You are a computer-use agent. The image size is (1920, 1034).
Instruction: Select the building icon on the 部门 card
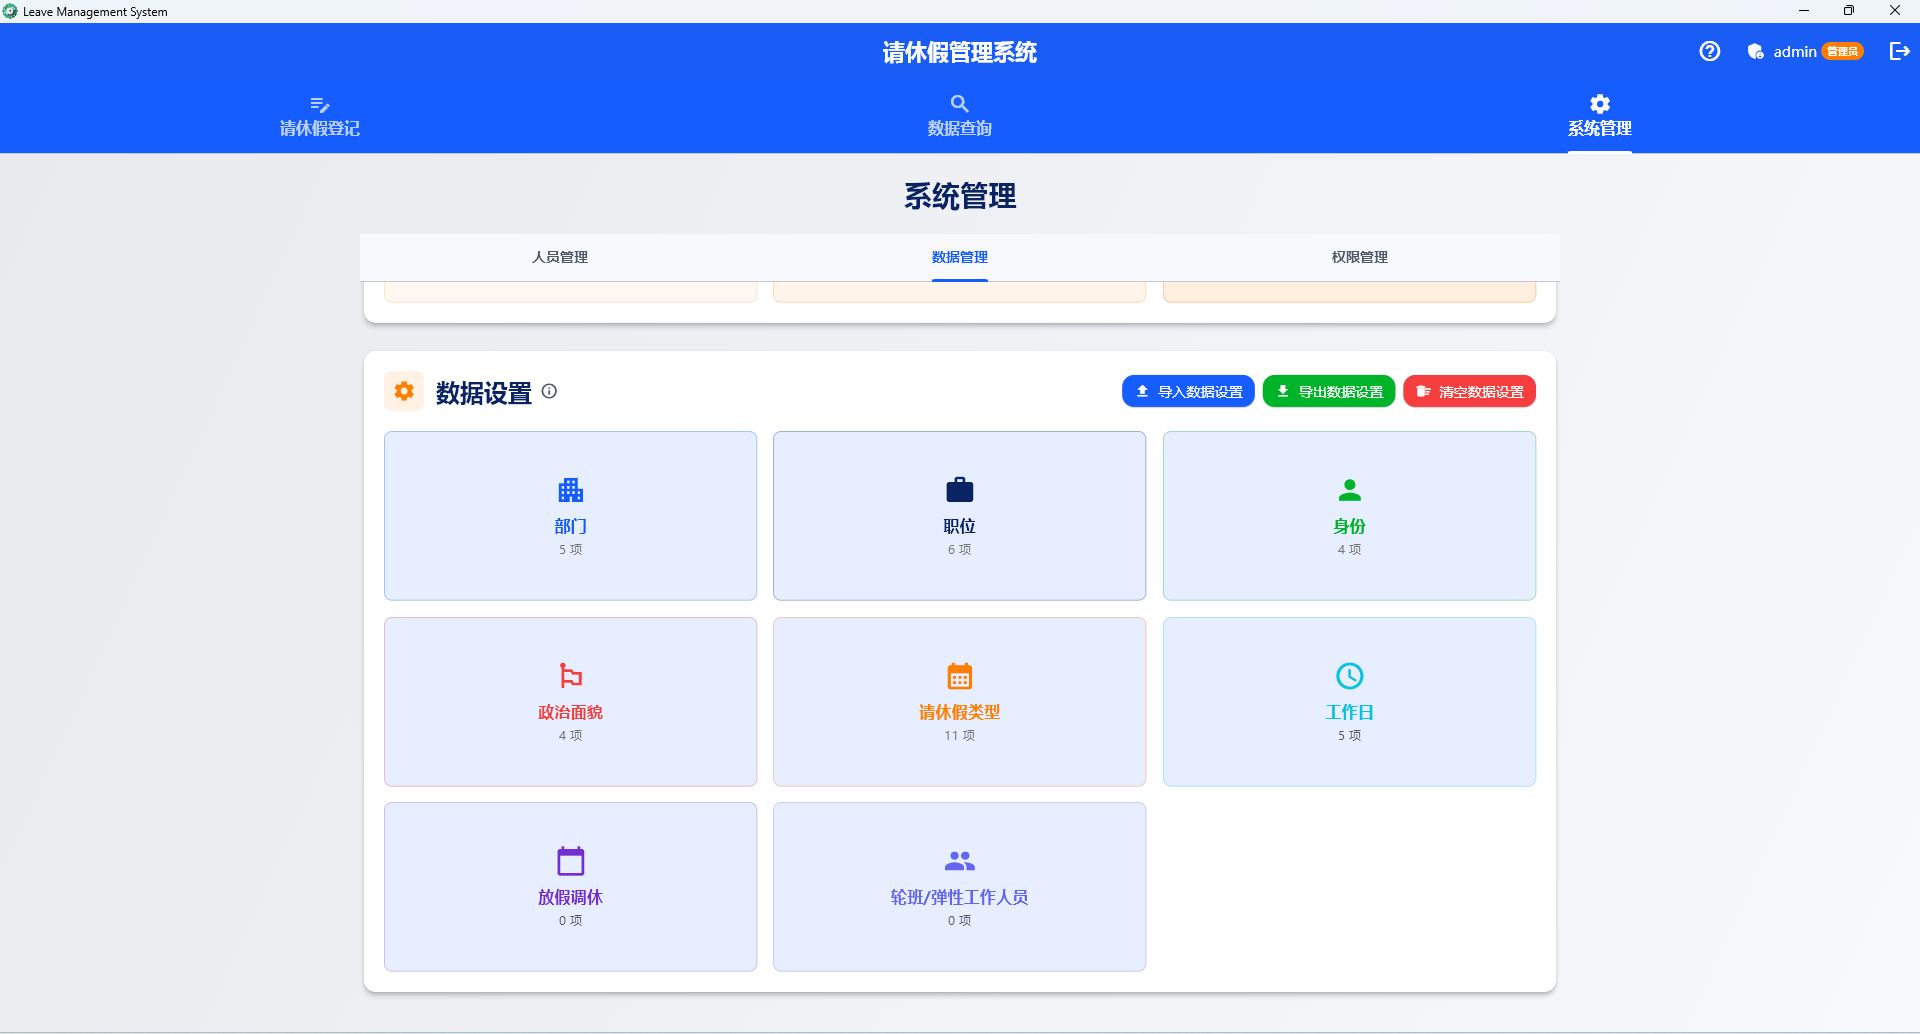pyautogui.click(x=570, y=489)
